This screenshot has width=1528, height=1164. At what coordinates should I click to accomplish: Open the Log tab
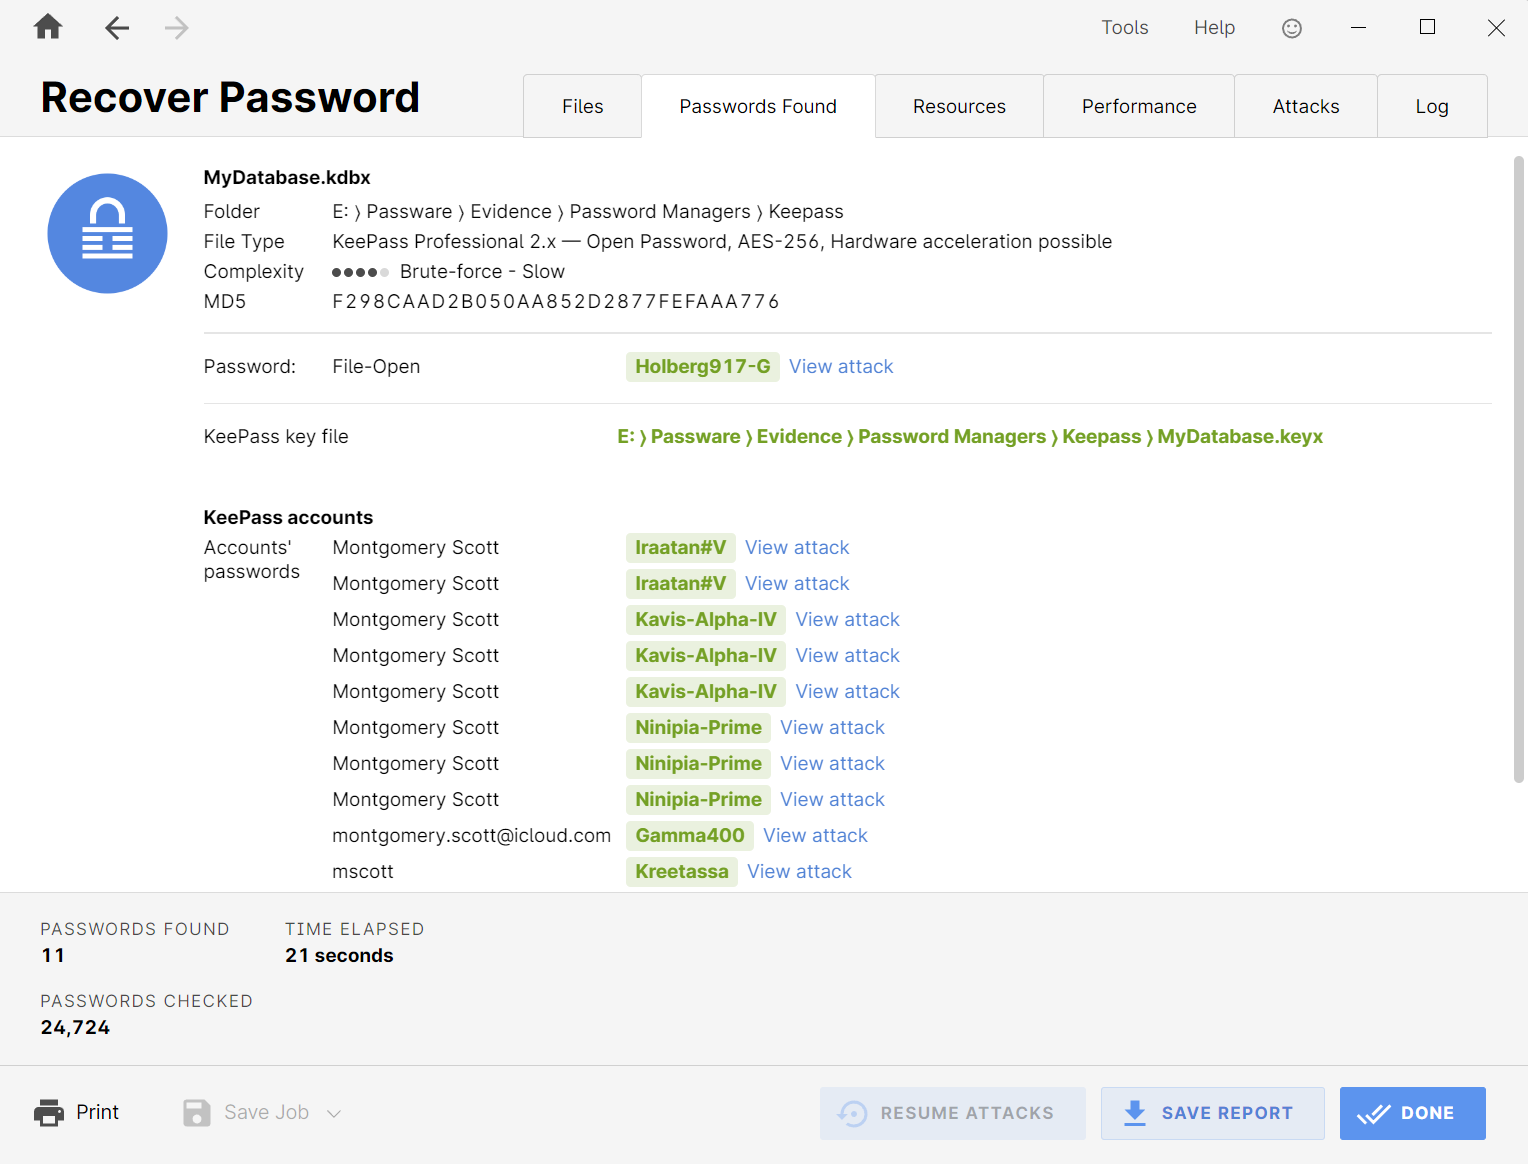1432,106
